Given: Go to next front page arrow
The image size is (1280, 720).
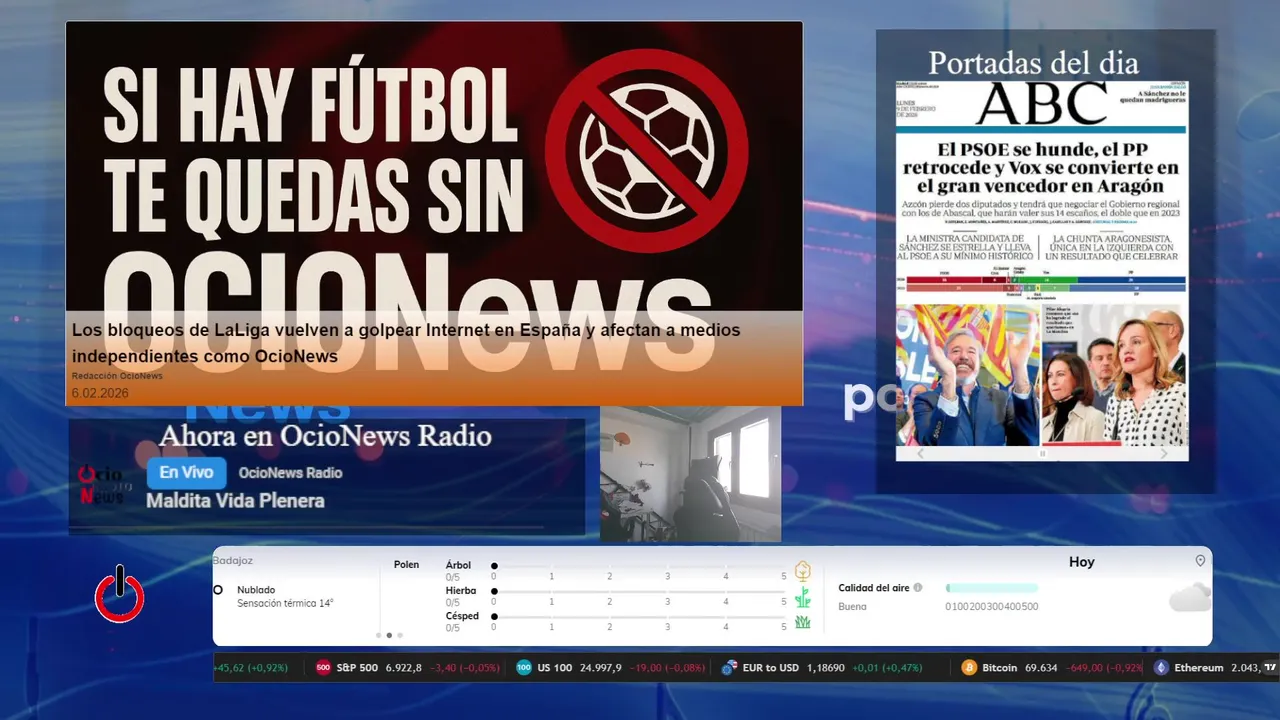Looking at the screenshot, I should pos(1163,453).
